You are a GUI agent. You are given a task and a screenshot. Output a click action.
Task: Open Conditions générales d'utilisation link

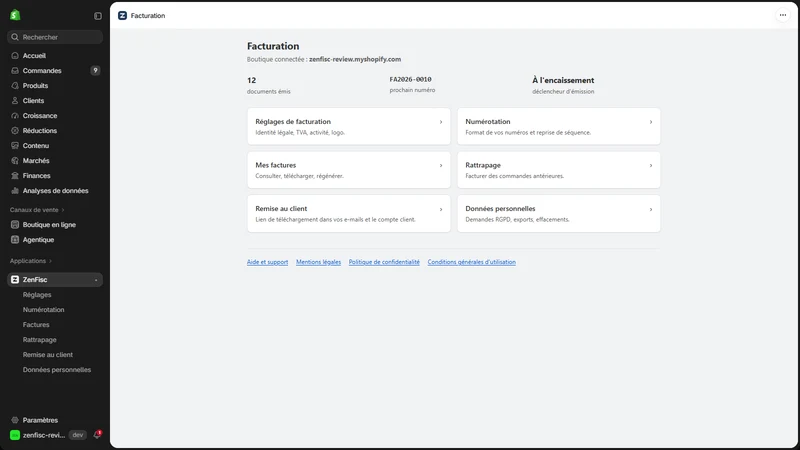(x=471, y=262)
